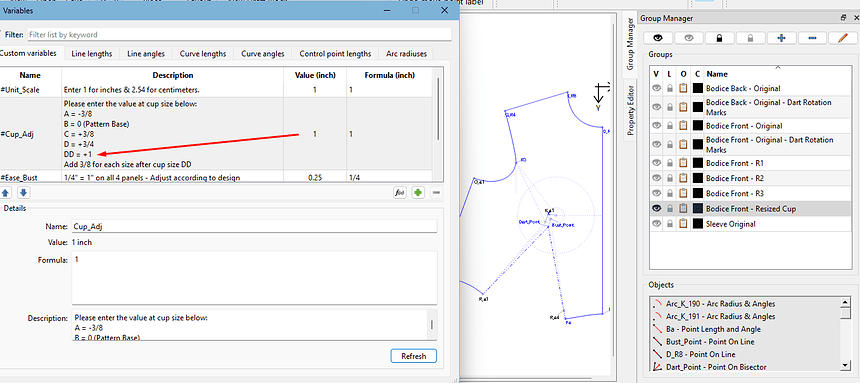Open objects clipboard icon for Bodice Front - R1
Screen dimensions: 860x383
pos(683,163)
